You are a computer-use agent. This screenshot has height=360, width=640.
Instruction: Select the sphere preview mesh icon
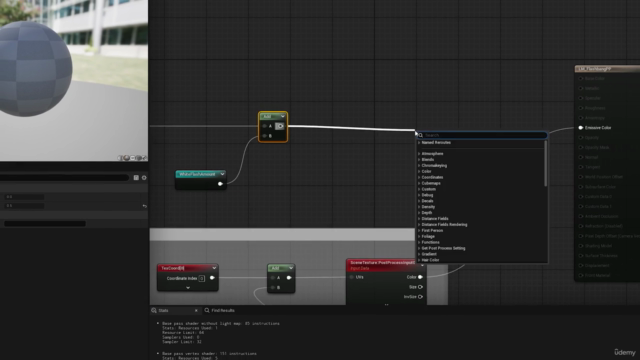[127, 158]
